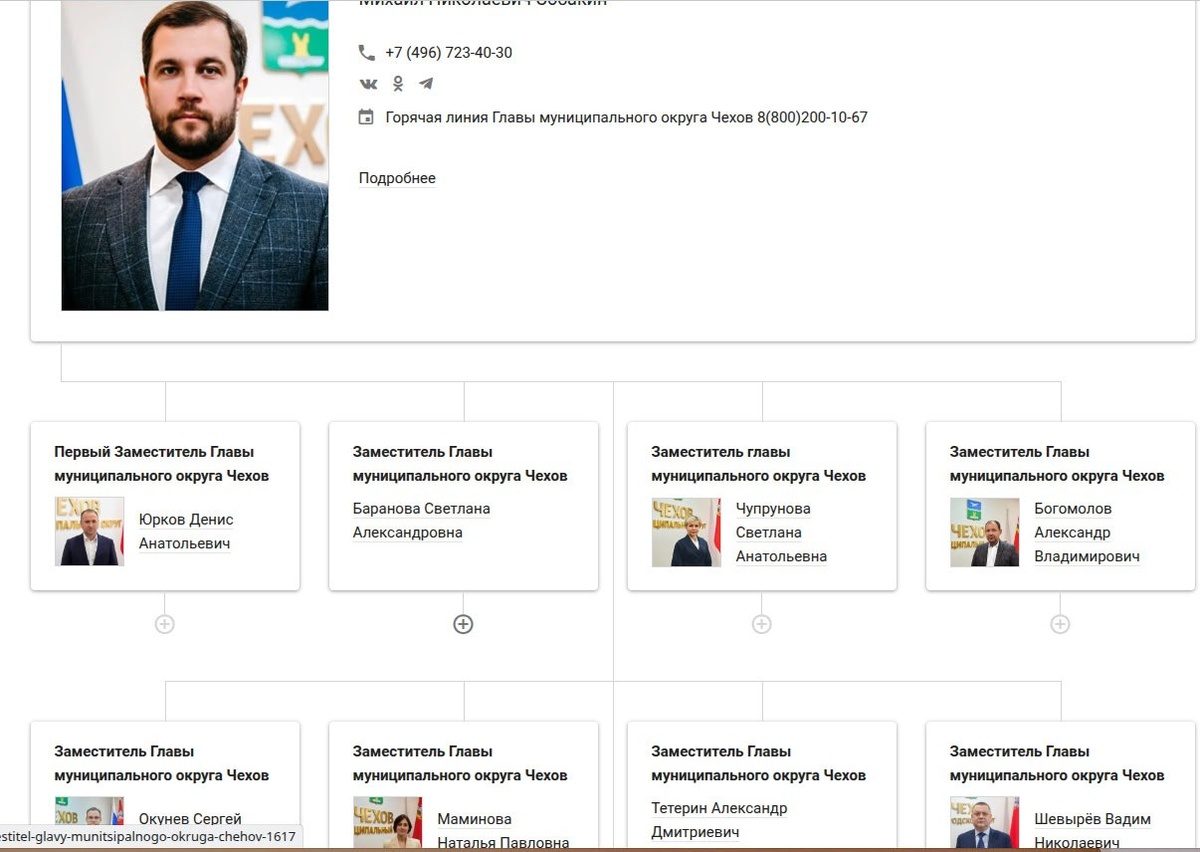Open the Odnoklassniki social icon

pyautogui.click(x=398, y=84)
